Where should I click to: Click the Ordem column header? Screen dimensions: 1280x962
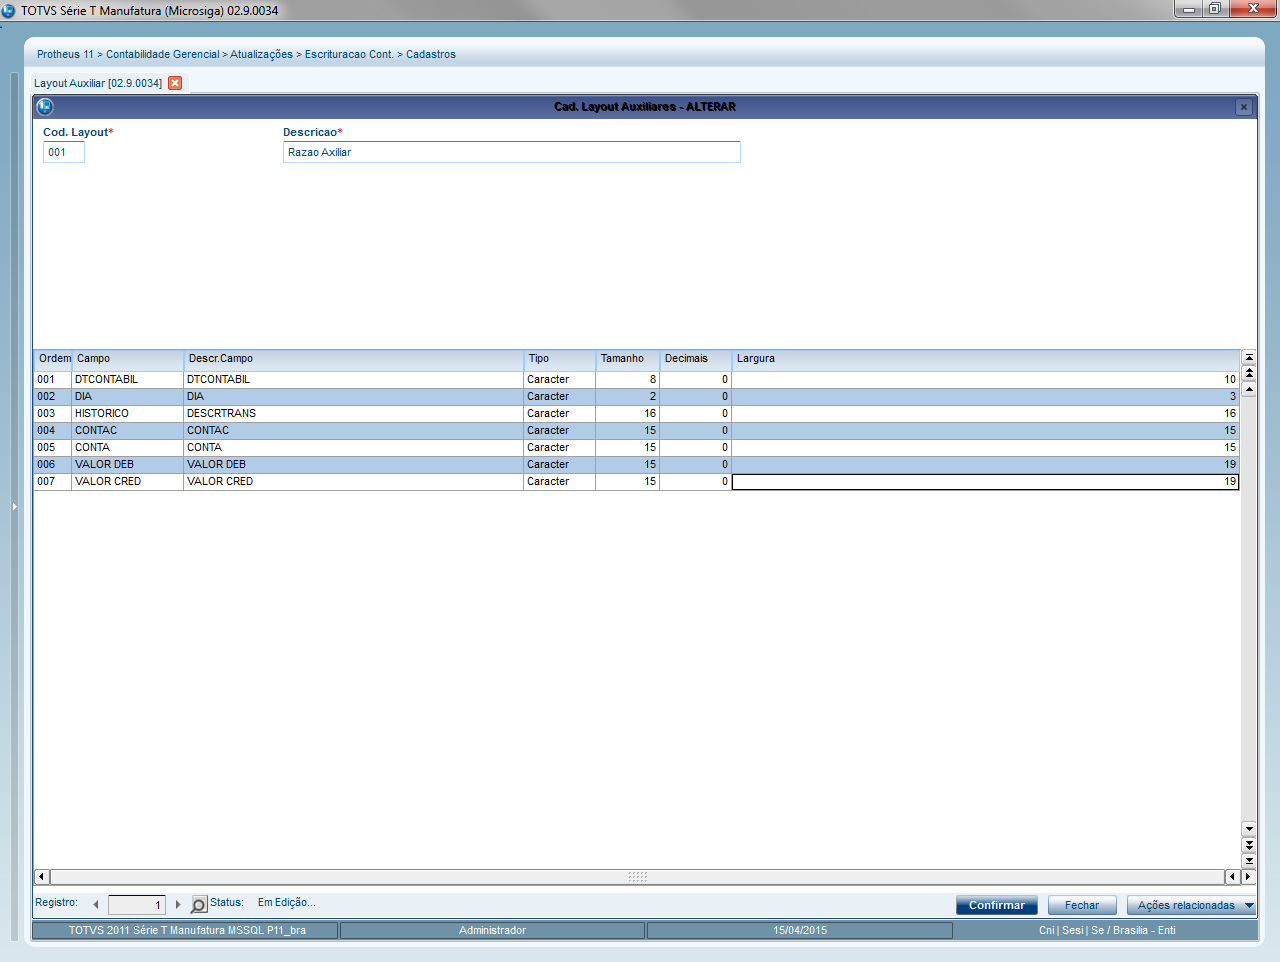click(54, 359)
